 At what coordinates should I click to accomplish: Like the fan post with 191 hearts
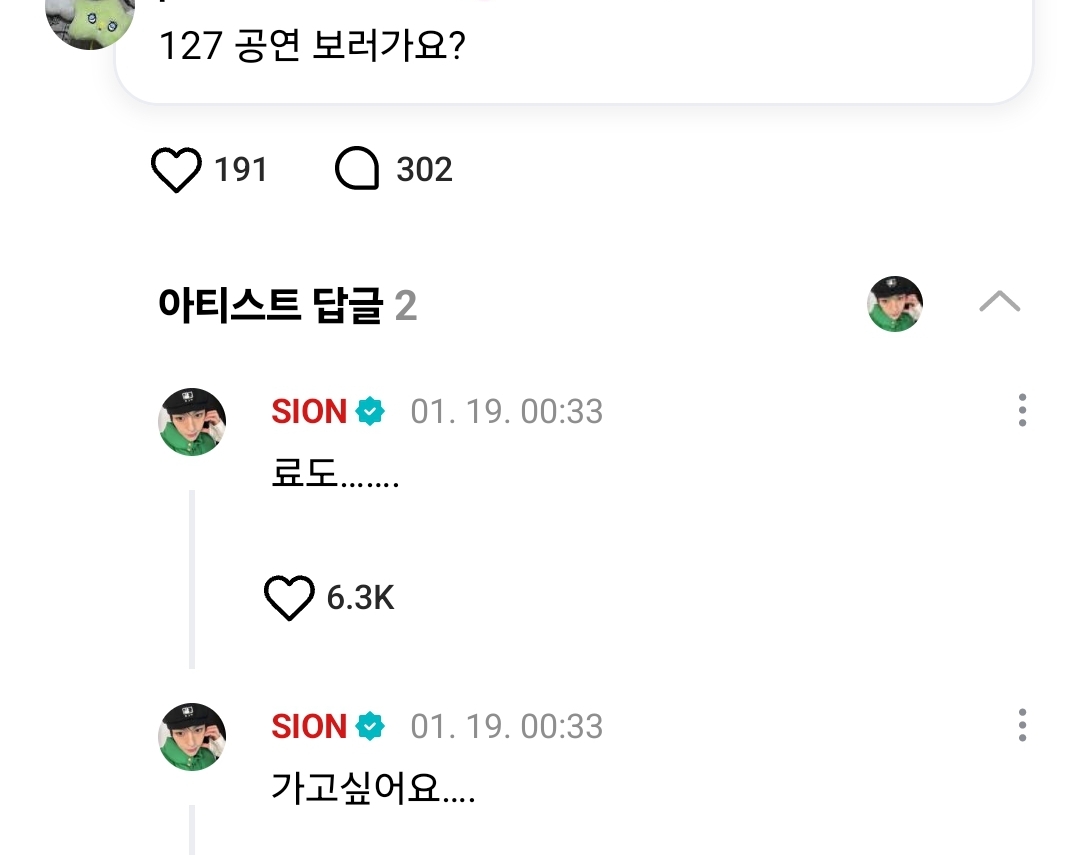click(176, 169)
